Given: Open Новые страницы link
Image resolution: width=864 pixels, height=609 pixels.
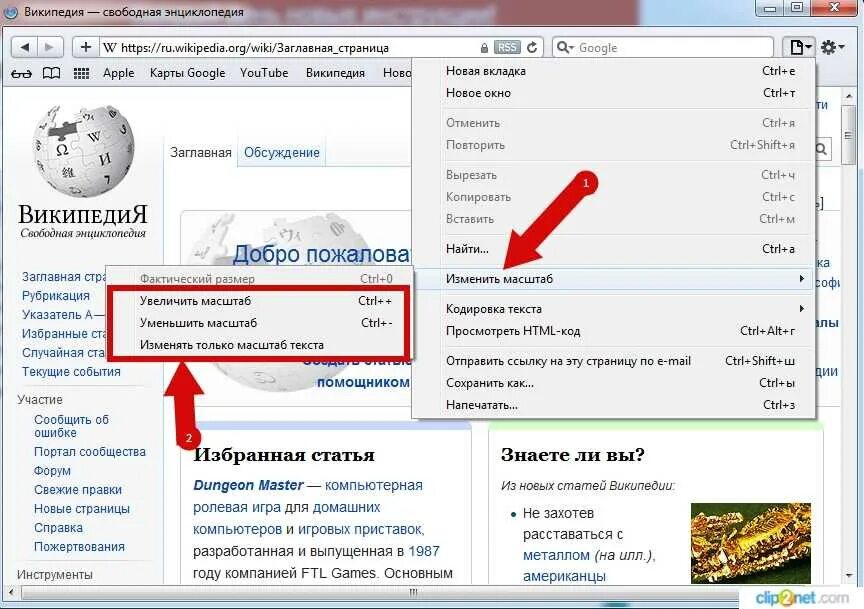Looking at the screenshot, I should tap(82, 509).
